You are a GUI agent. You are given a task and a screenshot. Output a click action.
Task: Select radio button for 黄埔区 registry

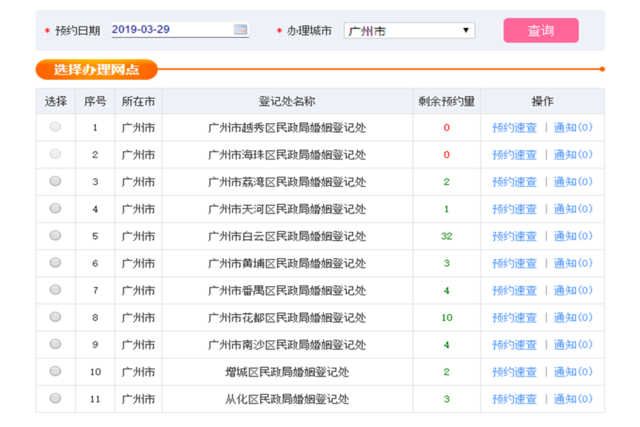click(x=55, y=263)
